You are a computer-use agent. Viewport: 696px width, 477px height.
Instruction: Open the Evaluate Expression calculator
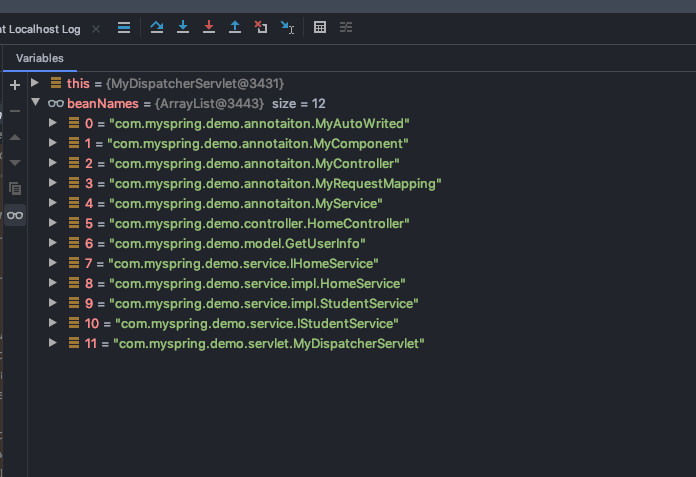click(320, 28)
